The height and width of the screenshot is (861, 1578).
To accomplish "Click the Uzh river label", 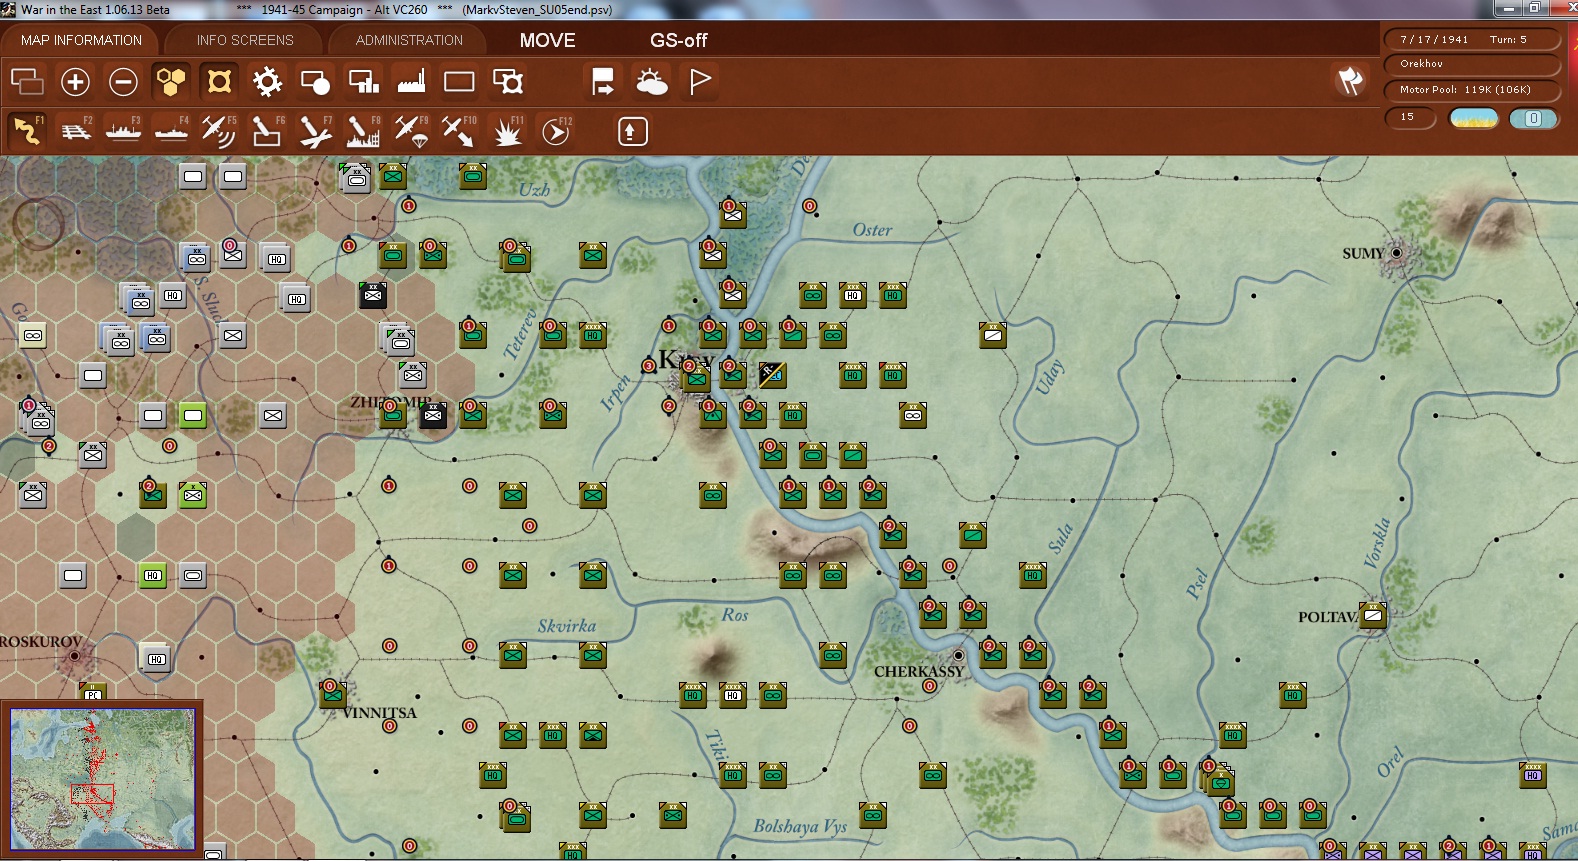I will click(x=534, y=189).
